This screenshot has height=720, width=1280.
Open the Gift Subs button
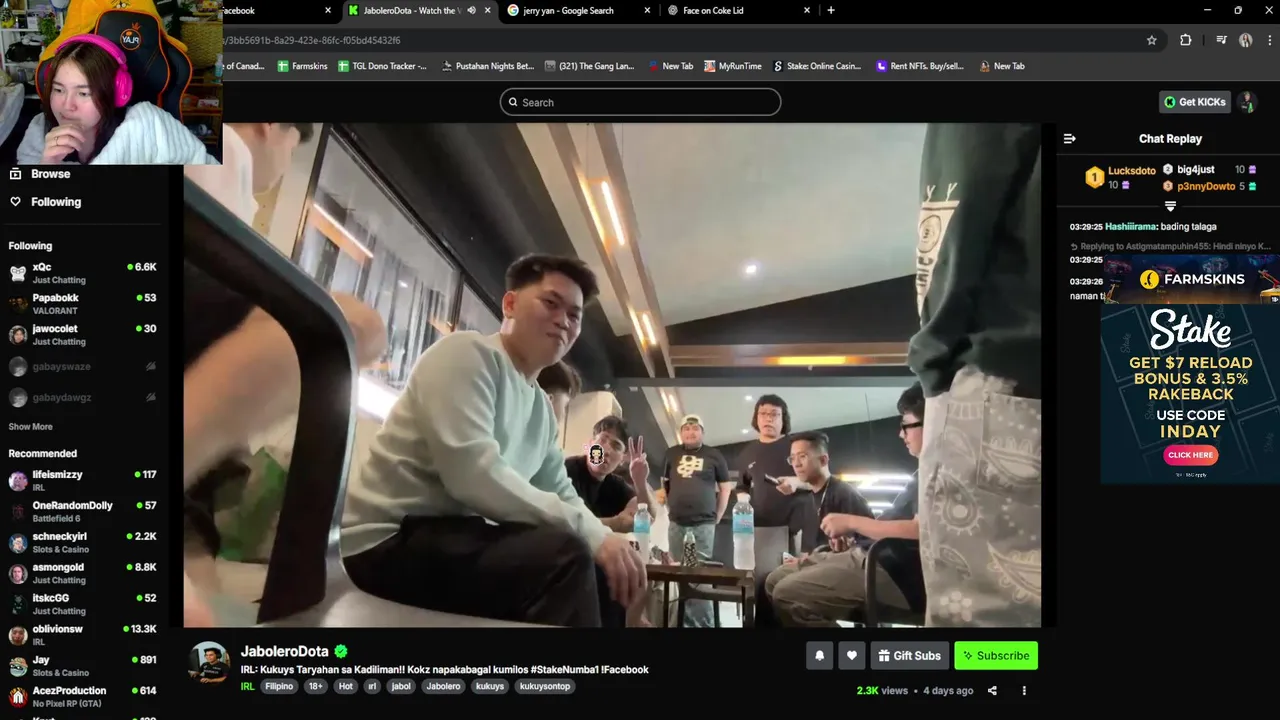pyautogui.click(x=910, y=656)
